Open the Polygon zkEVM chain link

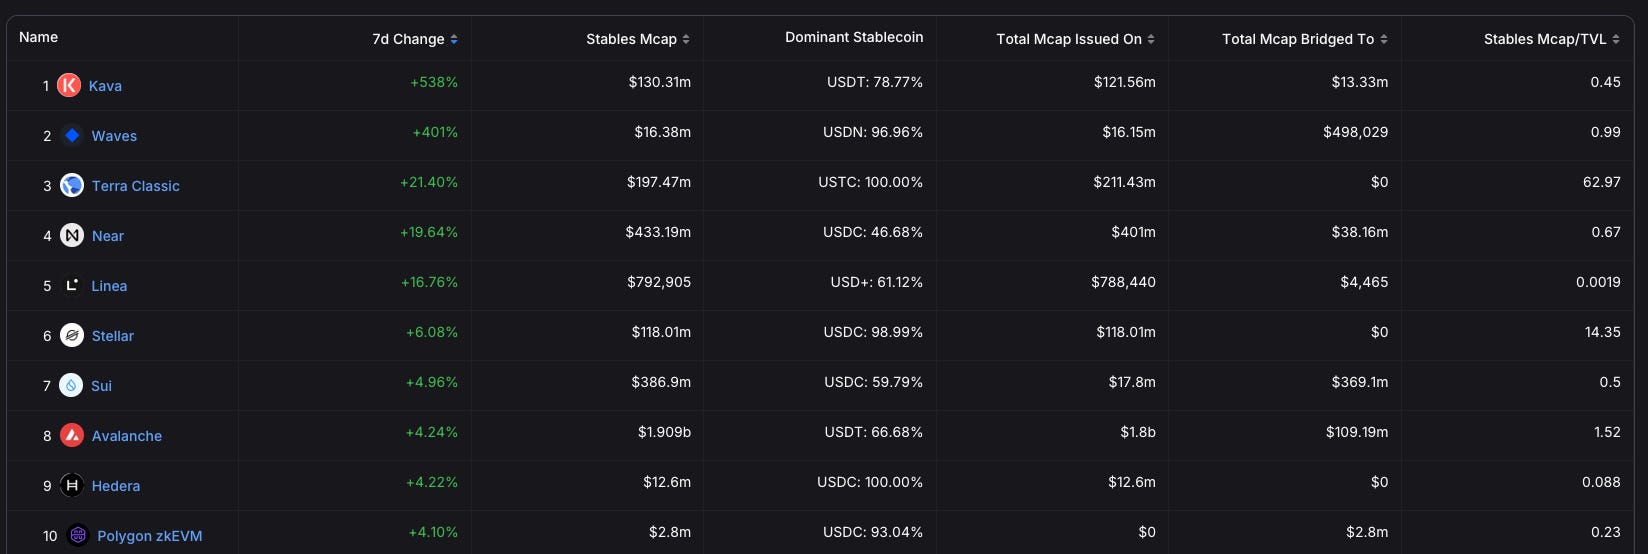[x=150, y=536]
